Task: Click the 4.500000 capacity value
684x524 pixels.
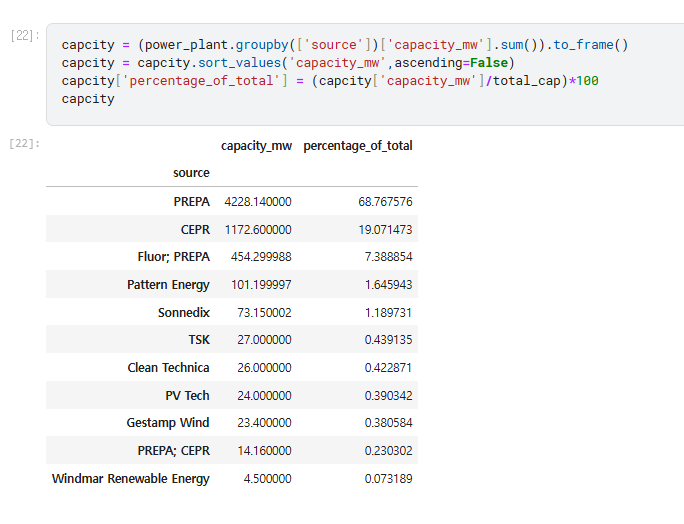Action: [267, 479]
